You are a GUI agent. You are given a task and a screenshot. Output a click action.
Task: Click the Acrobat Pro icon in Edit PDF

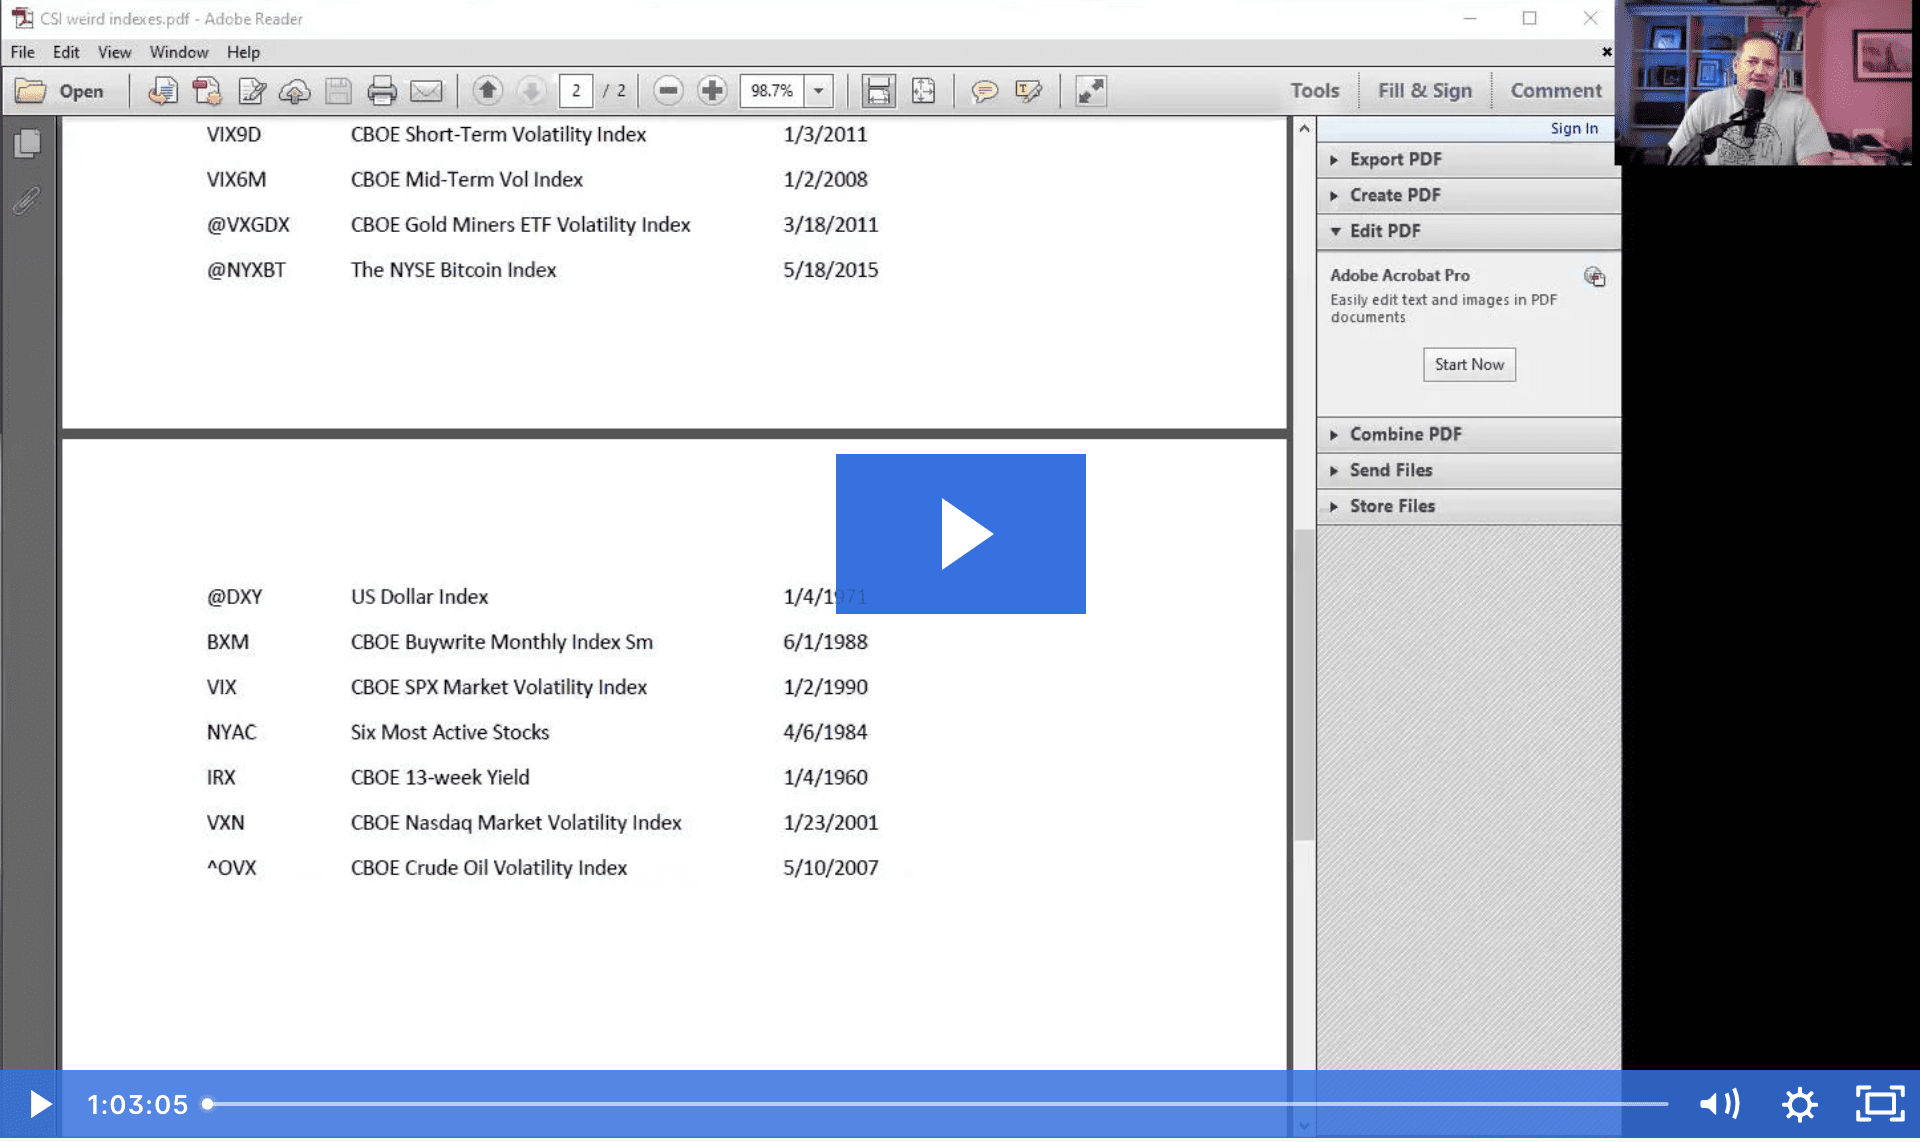pos(1595,277)
